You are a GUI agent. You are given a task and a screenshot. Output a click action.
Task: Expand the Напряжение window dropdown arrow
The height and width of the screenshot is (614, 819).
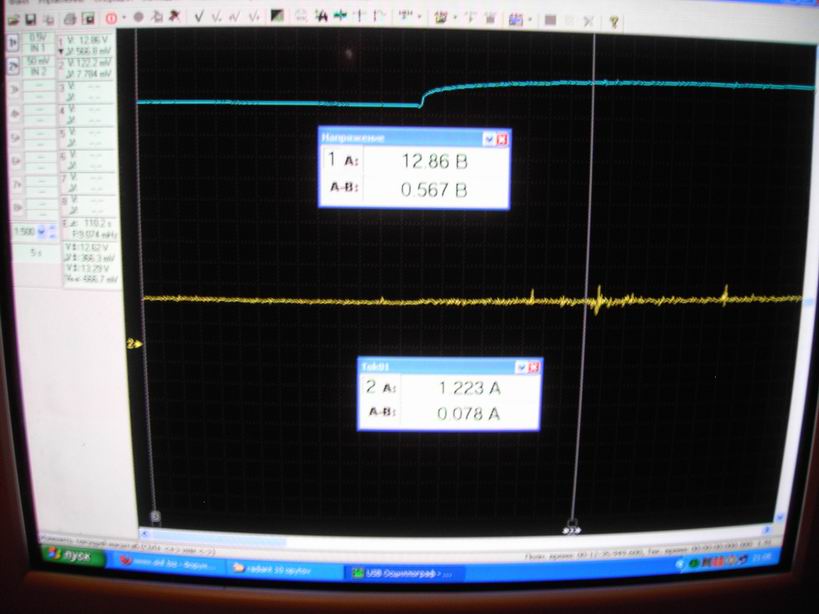click(488, 139)
